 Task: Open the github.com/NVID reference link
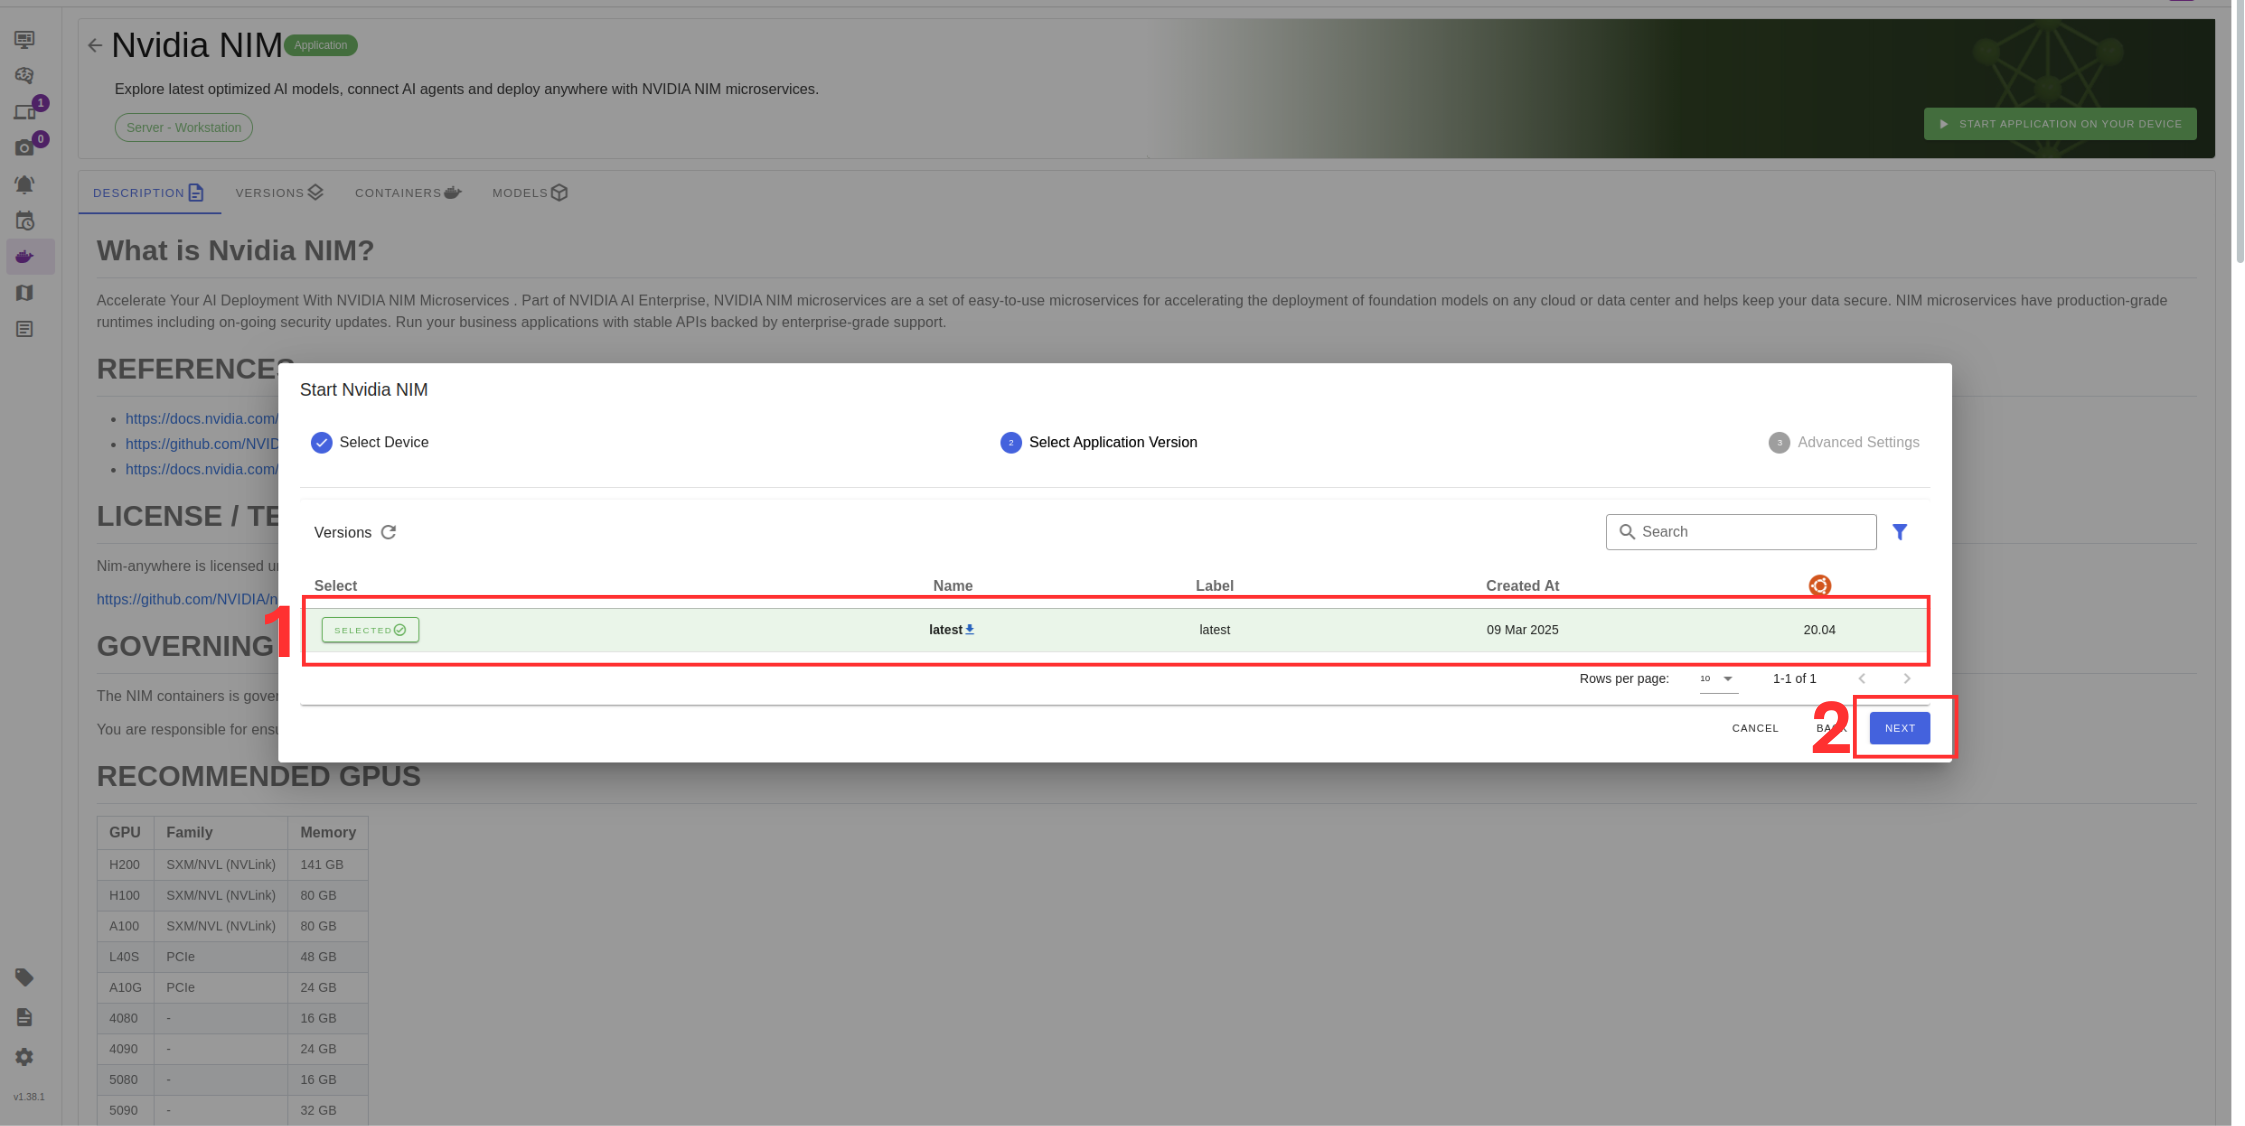click(201, 443)
